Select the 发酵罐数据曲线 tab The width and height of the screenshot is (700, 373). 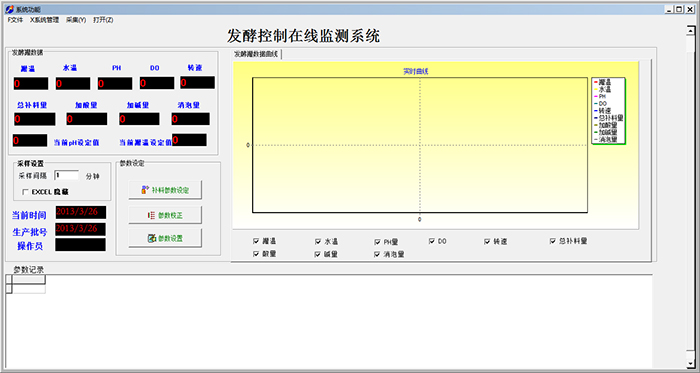pyautogui.click(x=256, y=54)
